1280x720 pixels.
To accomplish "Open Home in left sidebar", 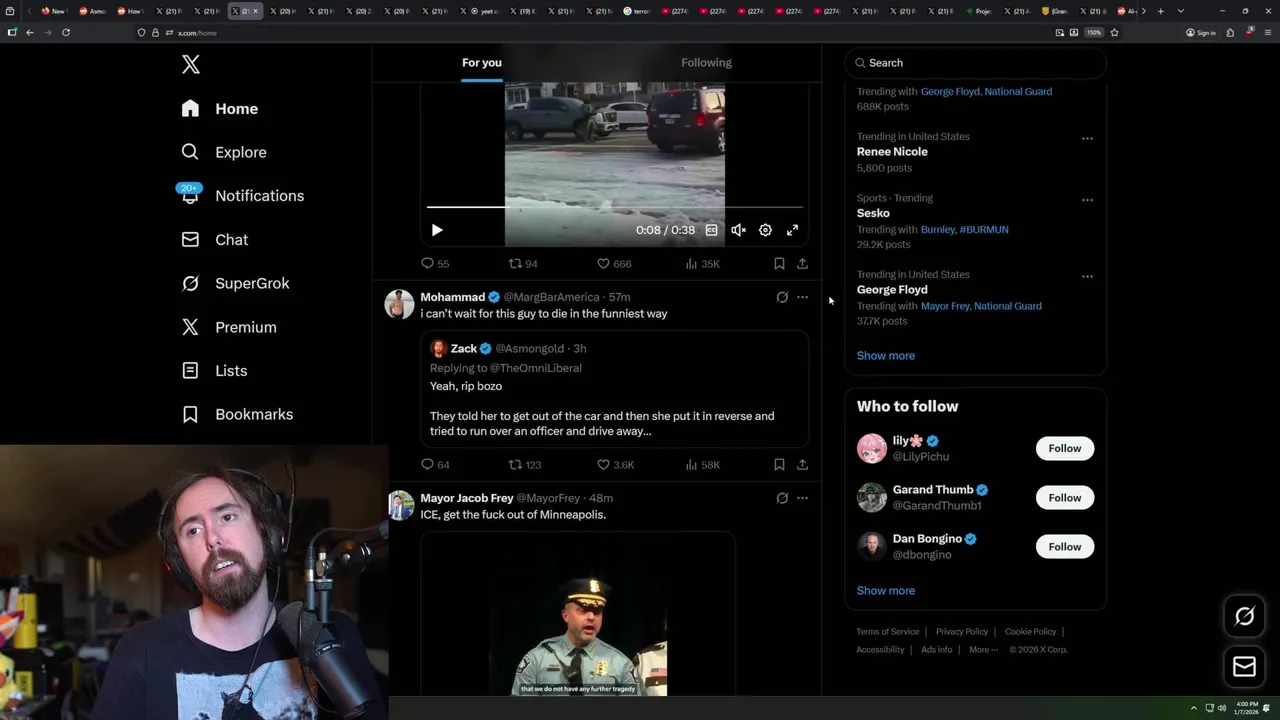I will pyautogui.click(x=220, y=109).
